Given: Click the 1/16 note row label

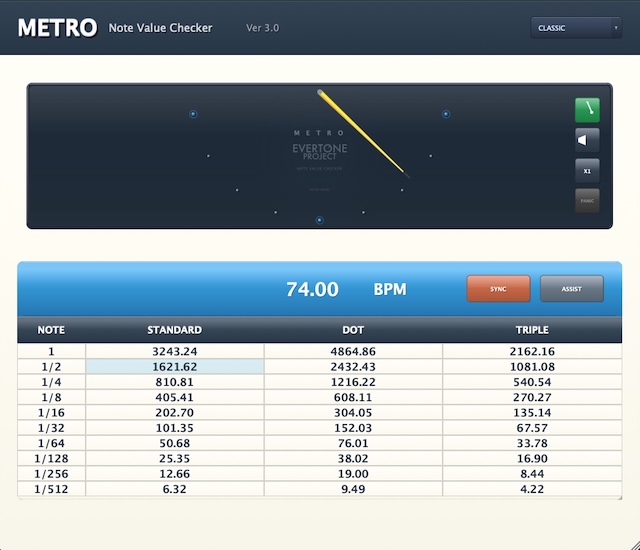Looking at the screenshot, I should (x=51, y=412).
